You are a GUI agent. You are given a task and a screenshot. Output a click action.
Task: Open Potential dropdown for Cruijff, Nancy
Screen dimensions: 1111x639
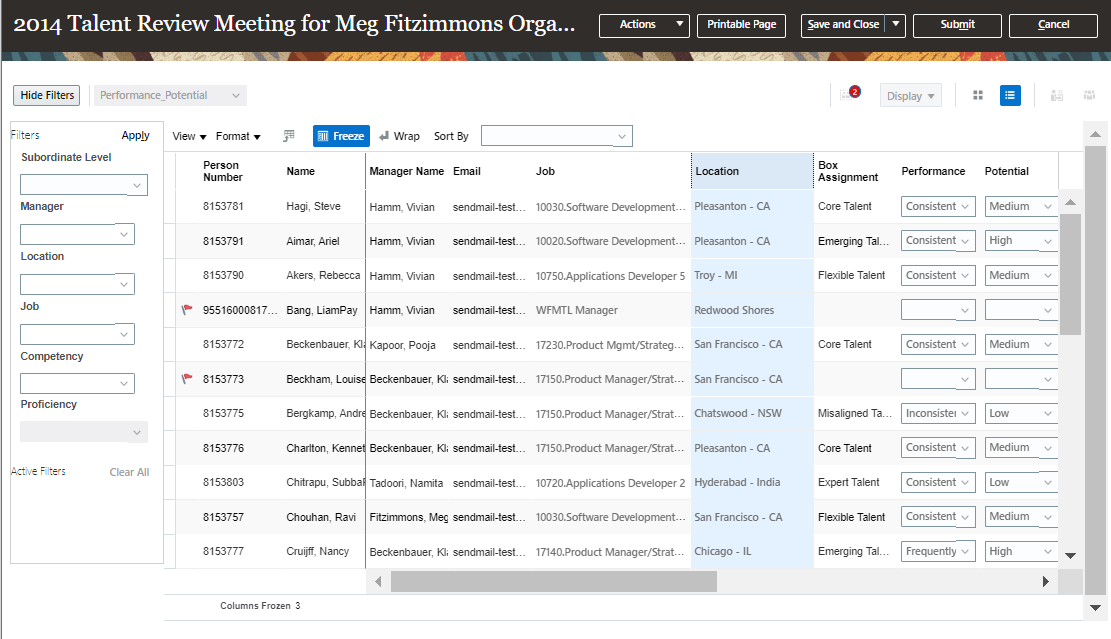pos(1021,551)
